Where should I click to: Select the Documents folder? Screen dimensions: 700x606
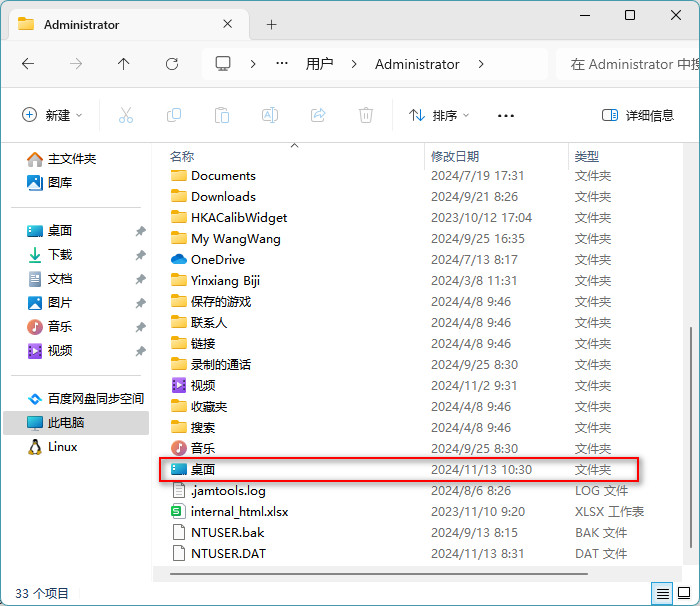tap(223, 176)
